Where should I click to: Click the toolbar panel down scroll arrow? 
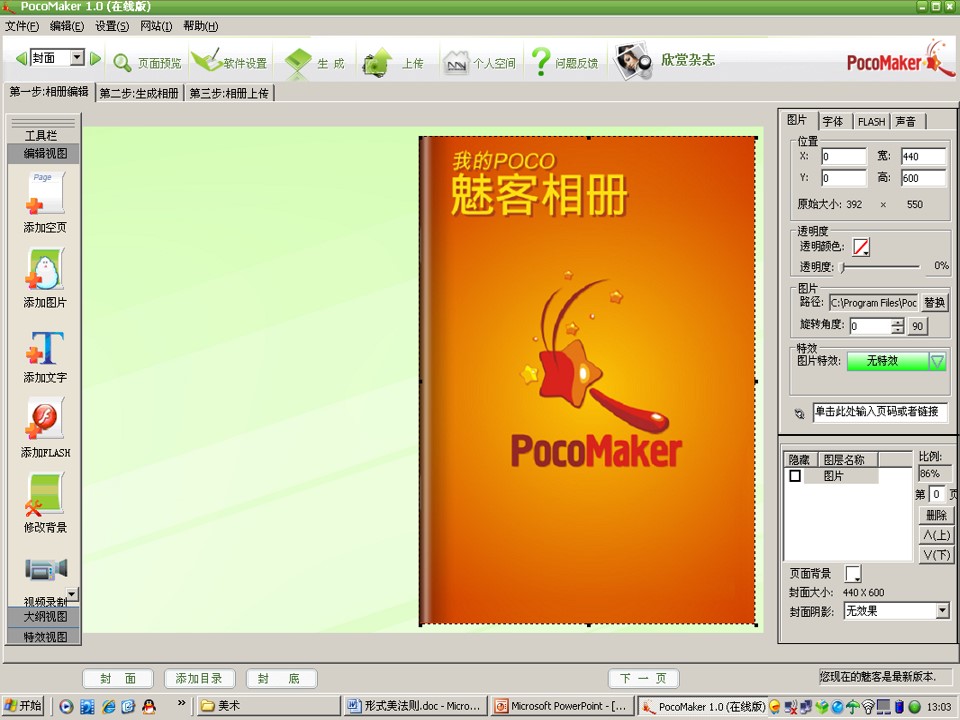(x=72, y=594)
